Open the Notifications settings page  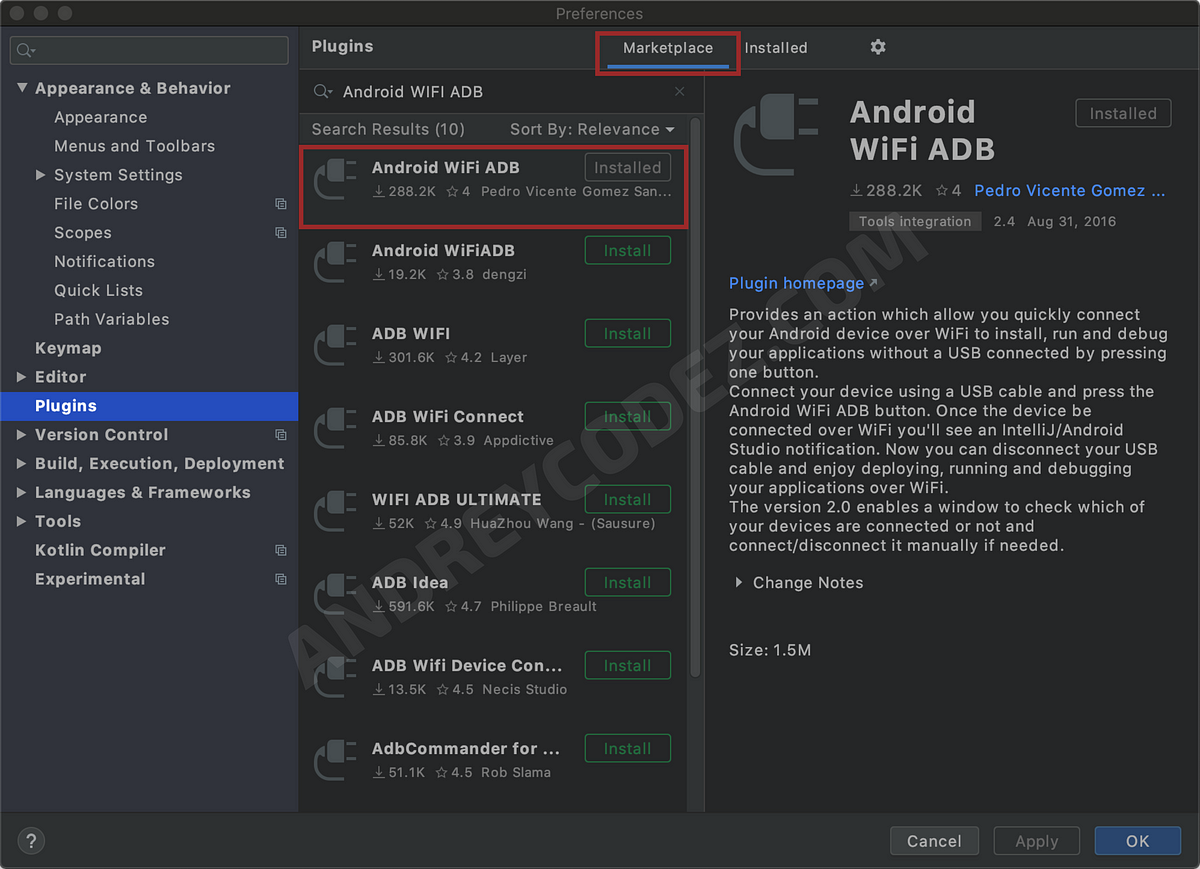[x=105, y=262]
